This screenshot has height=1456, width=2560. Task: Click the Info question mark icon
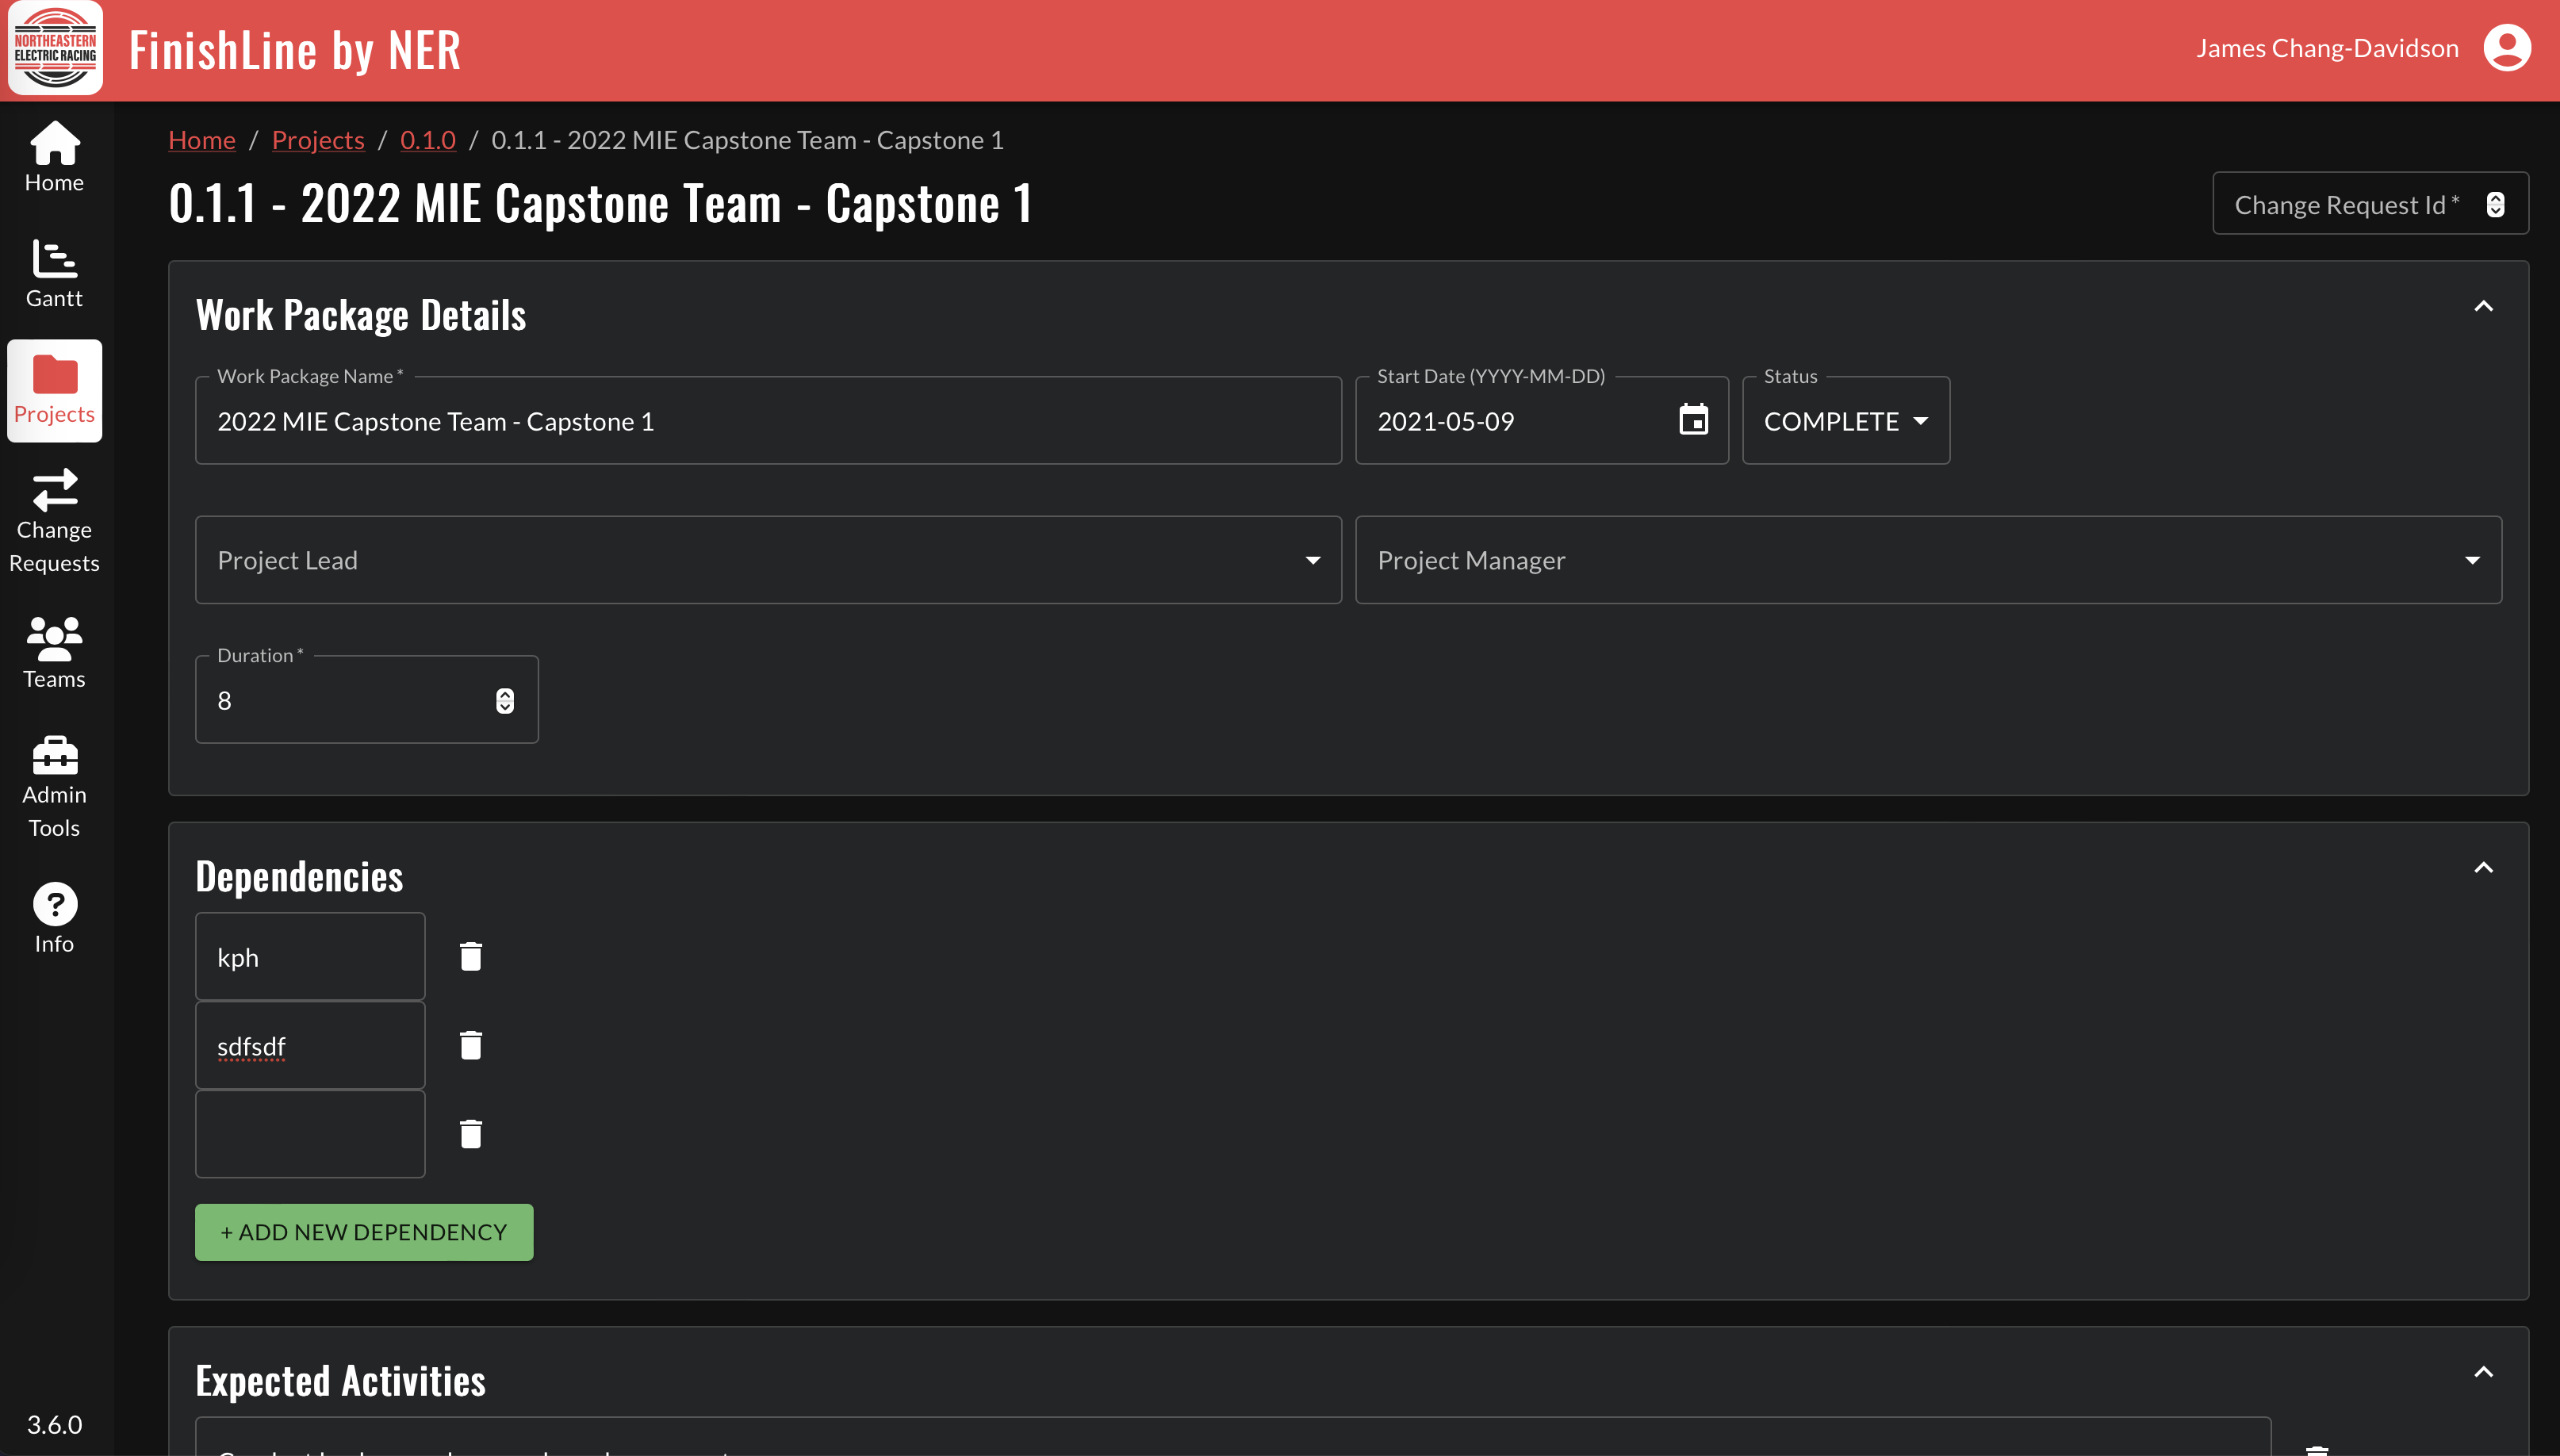pyautogui.click(x=54, y=904)
